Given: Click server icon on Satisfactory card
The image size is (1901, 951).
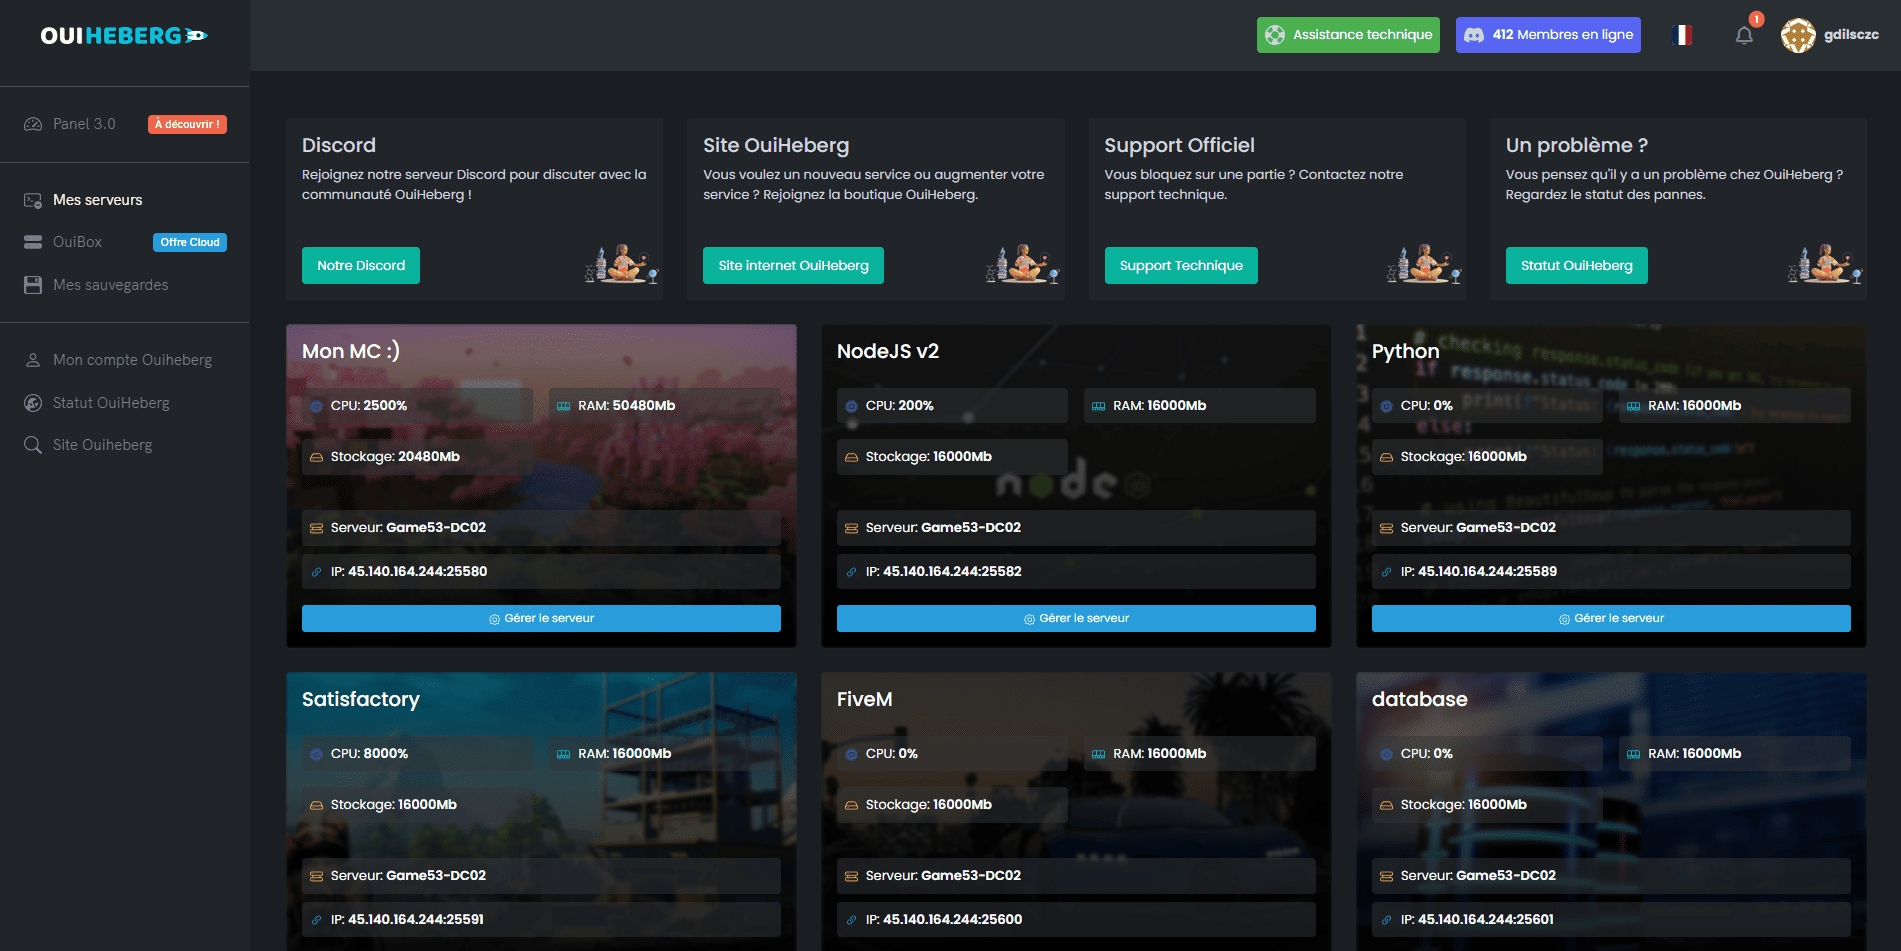Looking at the screenshot, I should pos(316,876).
